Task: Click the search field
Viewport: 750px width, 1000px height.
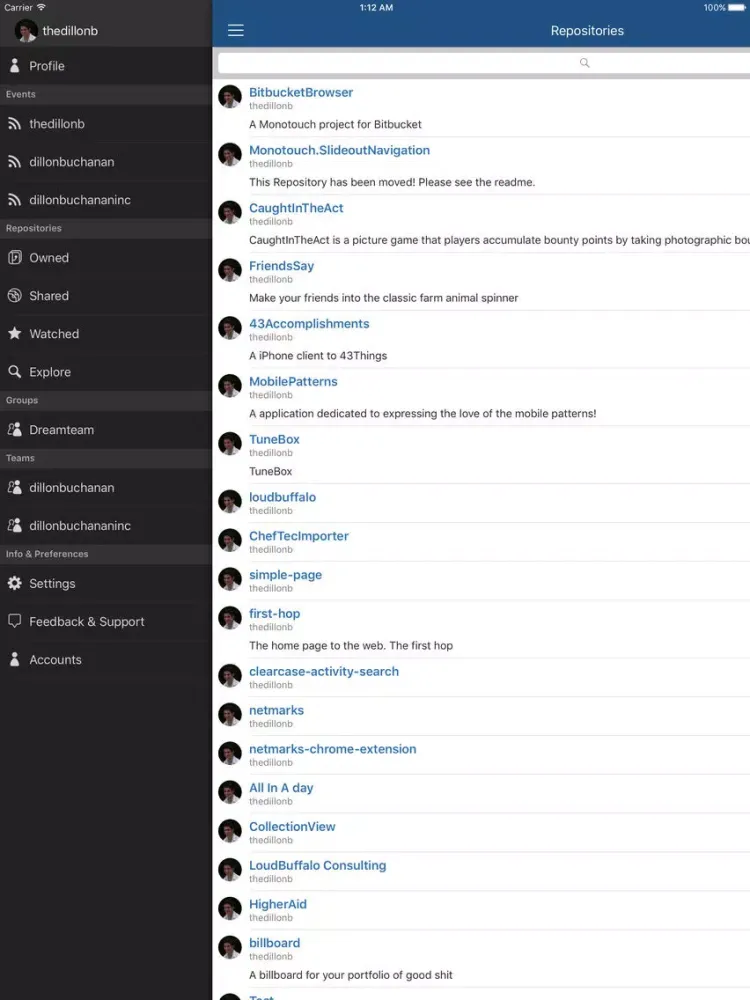Action: pos(484,62)
